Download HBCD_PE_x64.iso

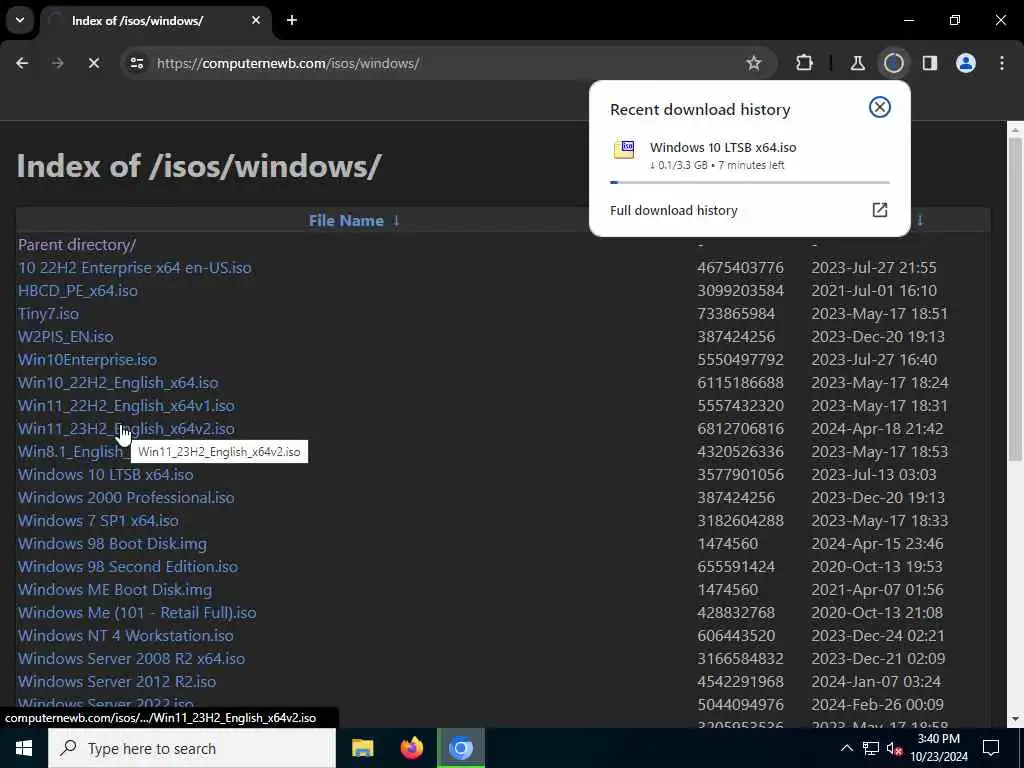pos(78,291)
